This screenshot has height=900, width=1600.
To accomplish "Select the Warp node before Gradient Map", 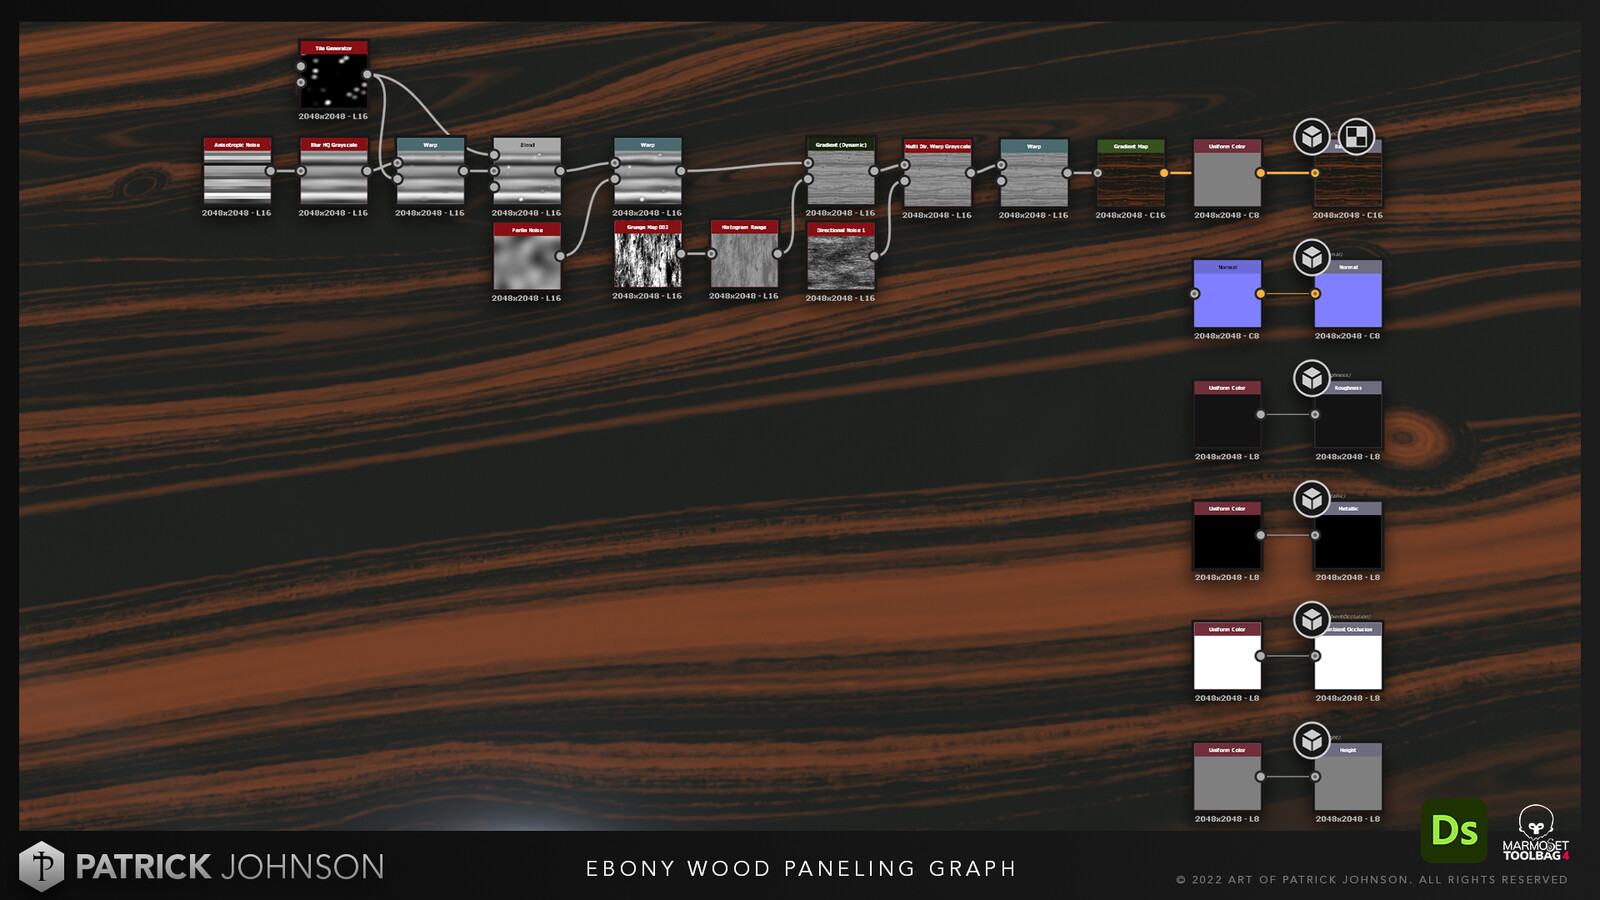I will click(x=1034, y=173).
